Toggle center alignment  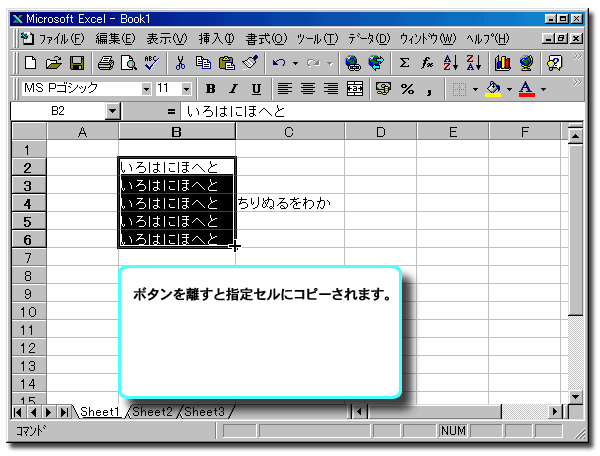tap(308, 89)
